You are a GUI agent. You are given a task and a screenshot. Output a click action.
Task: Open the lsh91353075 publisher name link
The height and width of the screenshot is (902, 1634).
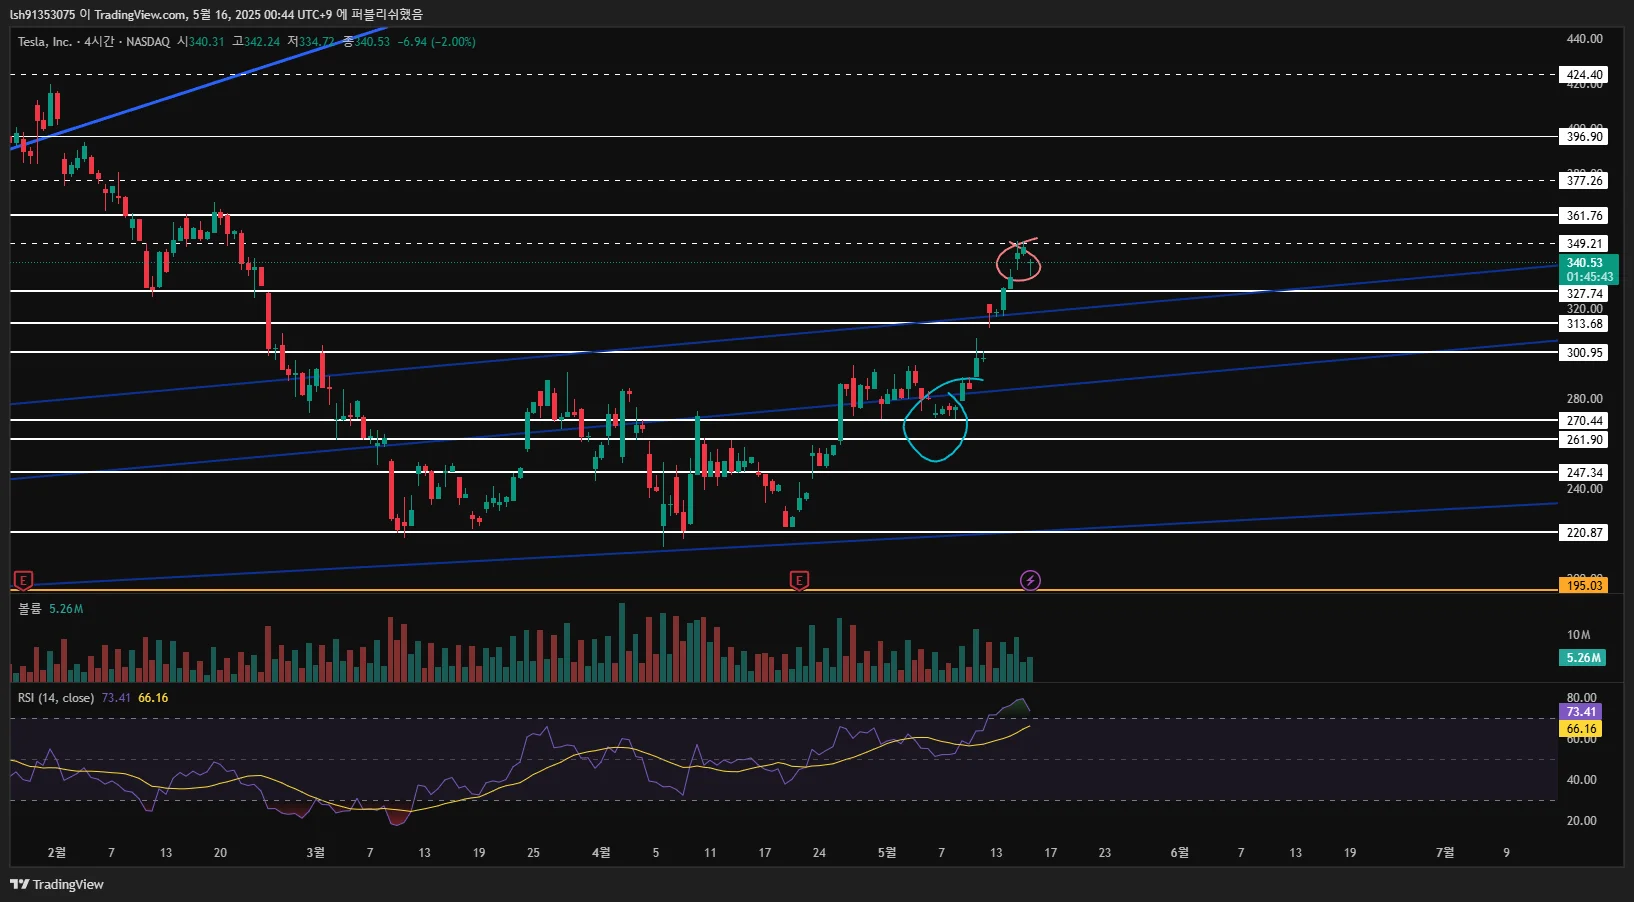click(42, 14)
